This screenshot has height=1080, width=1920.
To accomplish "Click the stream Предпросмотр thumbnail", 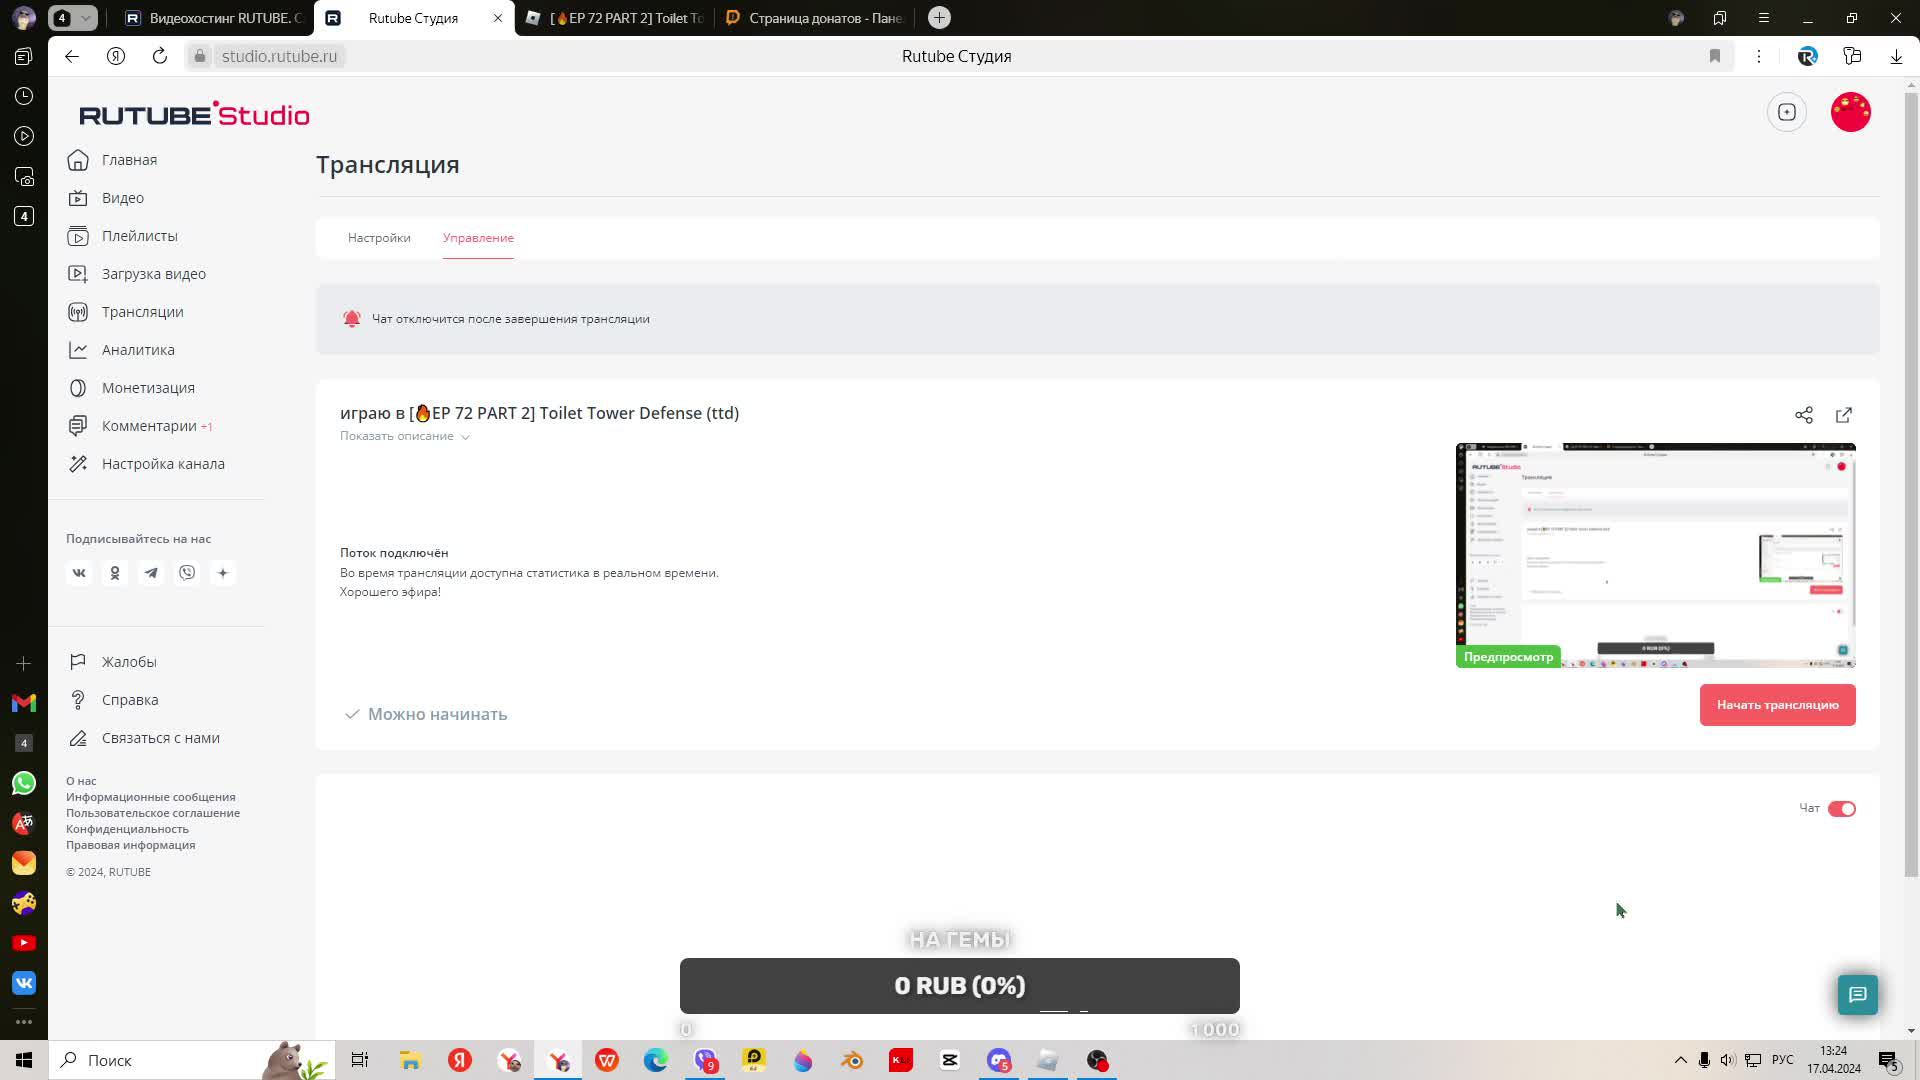I will coord(1655,555).
